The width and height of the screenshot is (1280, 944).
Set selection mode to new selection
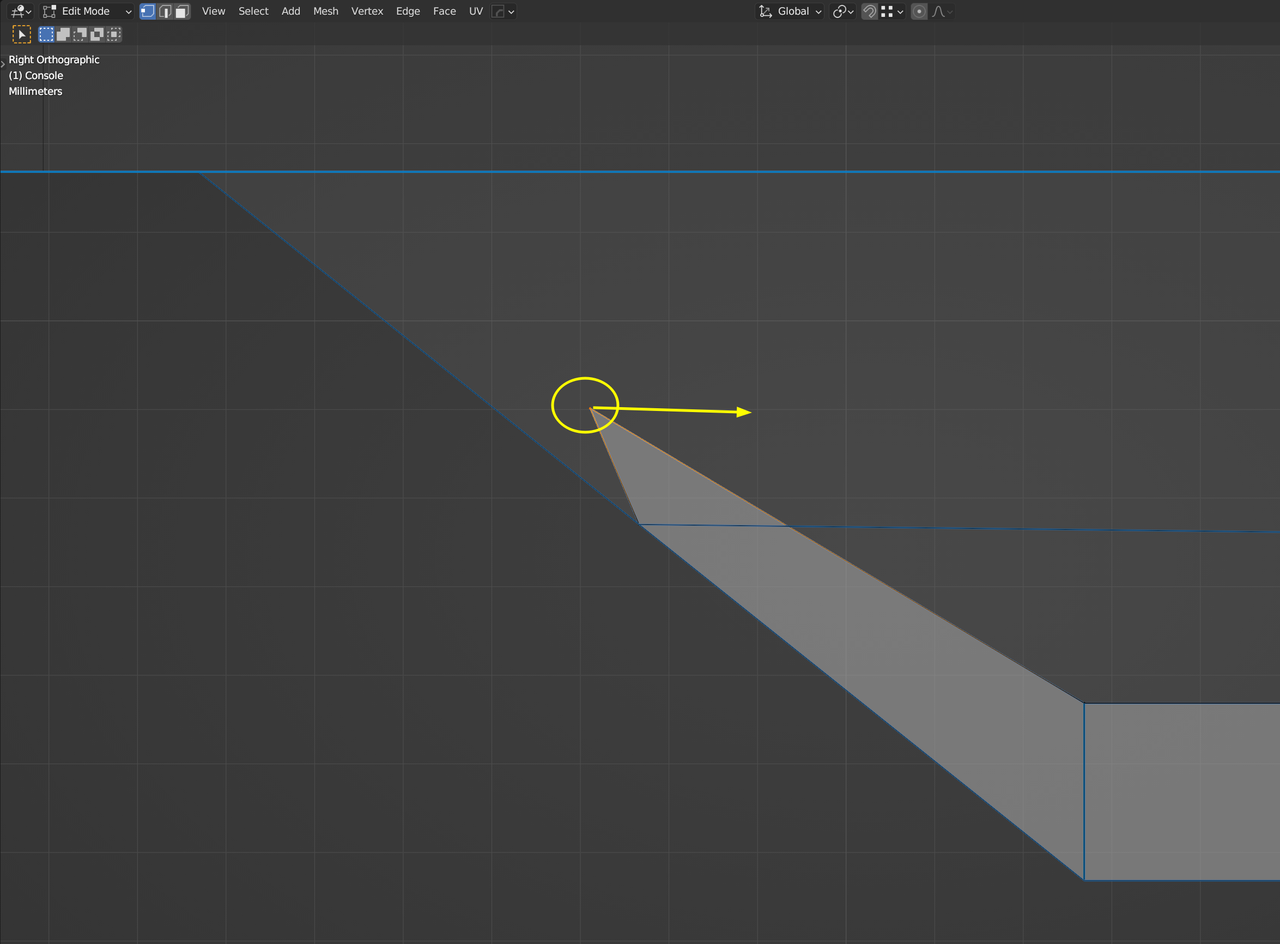[47, 34]
